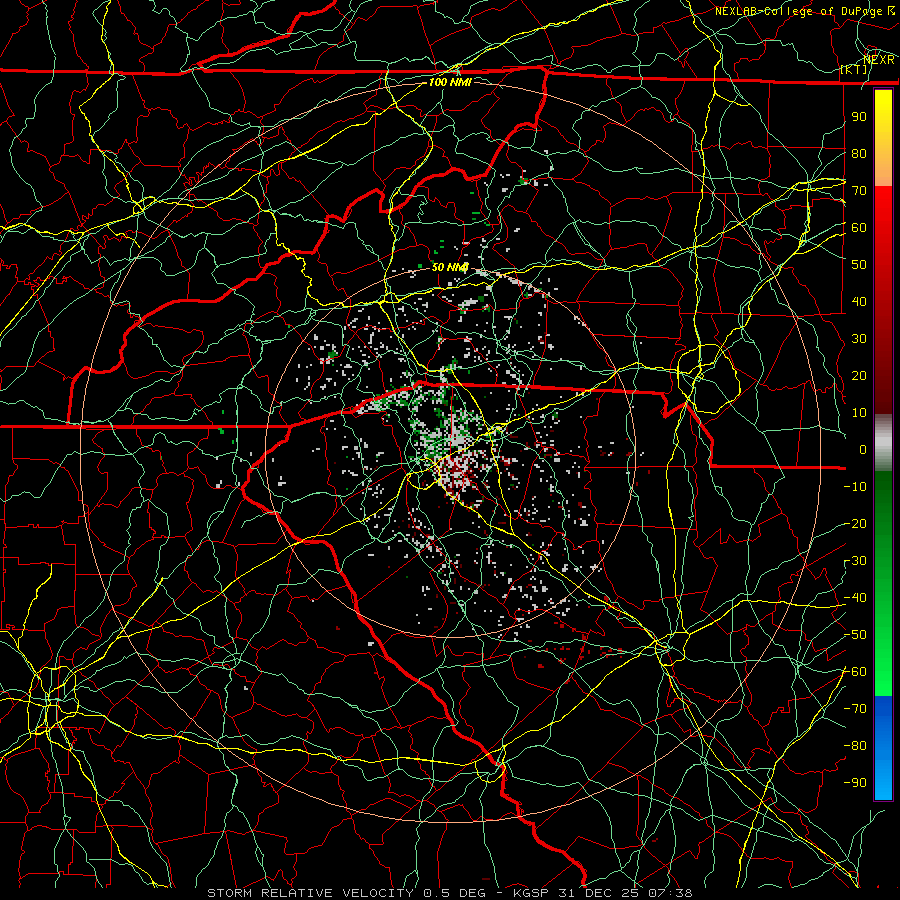900x900 pixels.
Task: Click the -90 value on the velocity scale
Action: (x=855, y=783)
